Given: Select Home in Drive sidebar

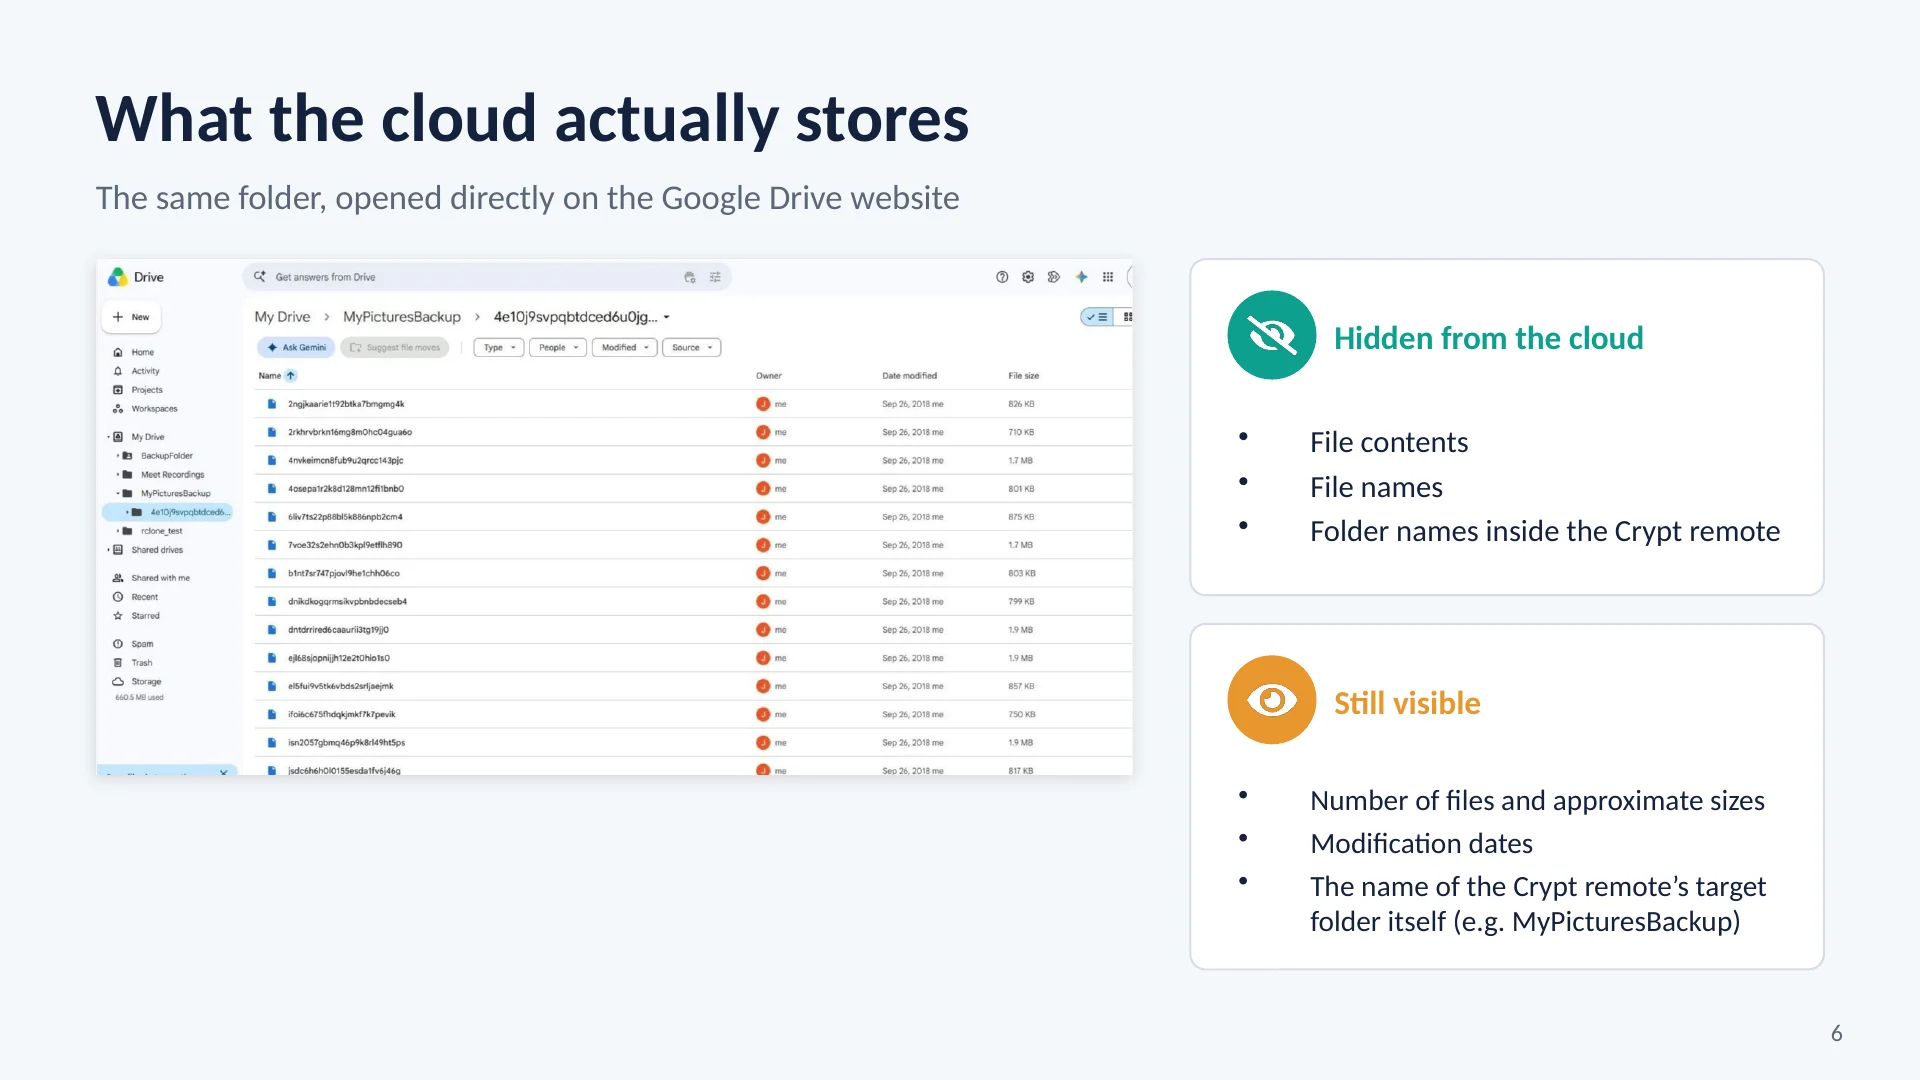Looking at the screenshot, I should point(143,352).
